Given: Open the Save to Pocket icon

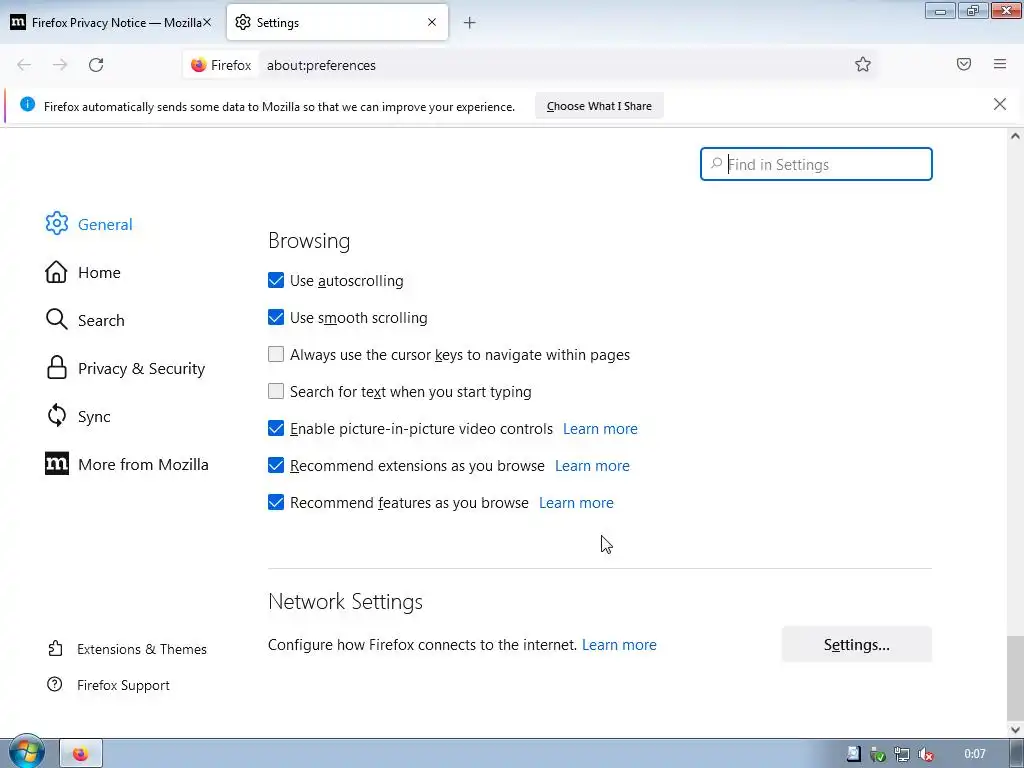Looking at the screenshot, I should pos(964,64).
